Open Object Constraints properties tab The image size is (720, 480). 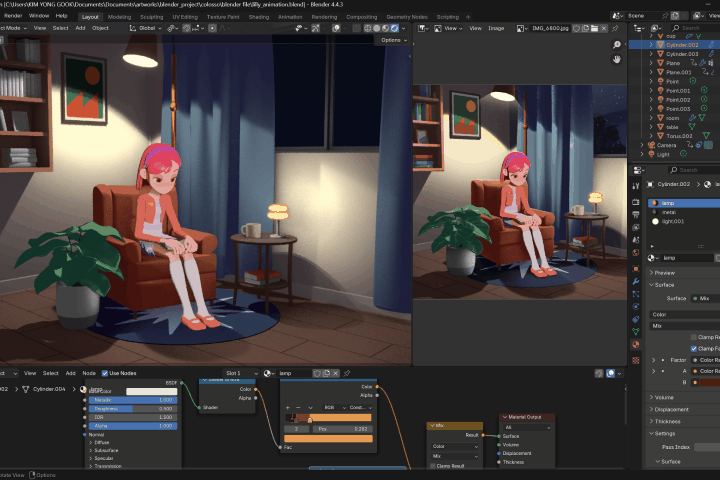click(x=636, y=319)
